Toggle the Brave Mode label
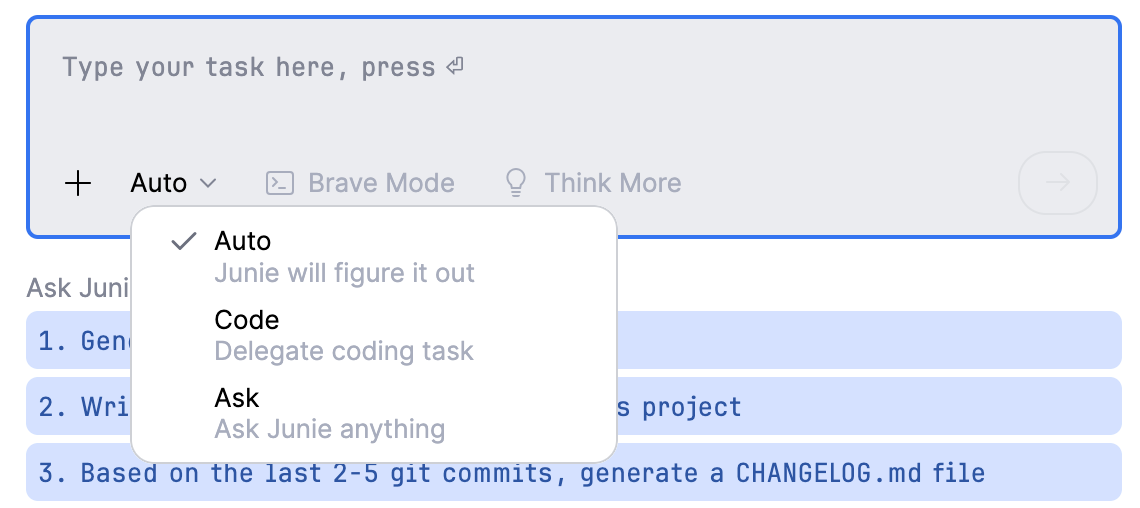Image resolution: width=1140 pixels, height=508 pixels. [381, 183]
